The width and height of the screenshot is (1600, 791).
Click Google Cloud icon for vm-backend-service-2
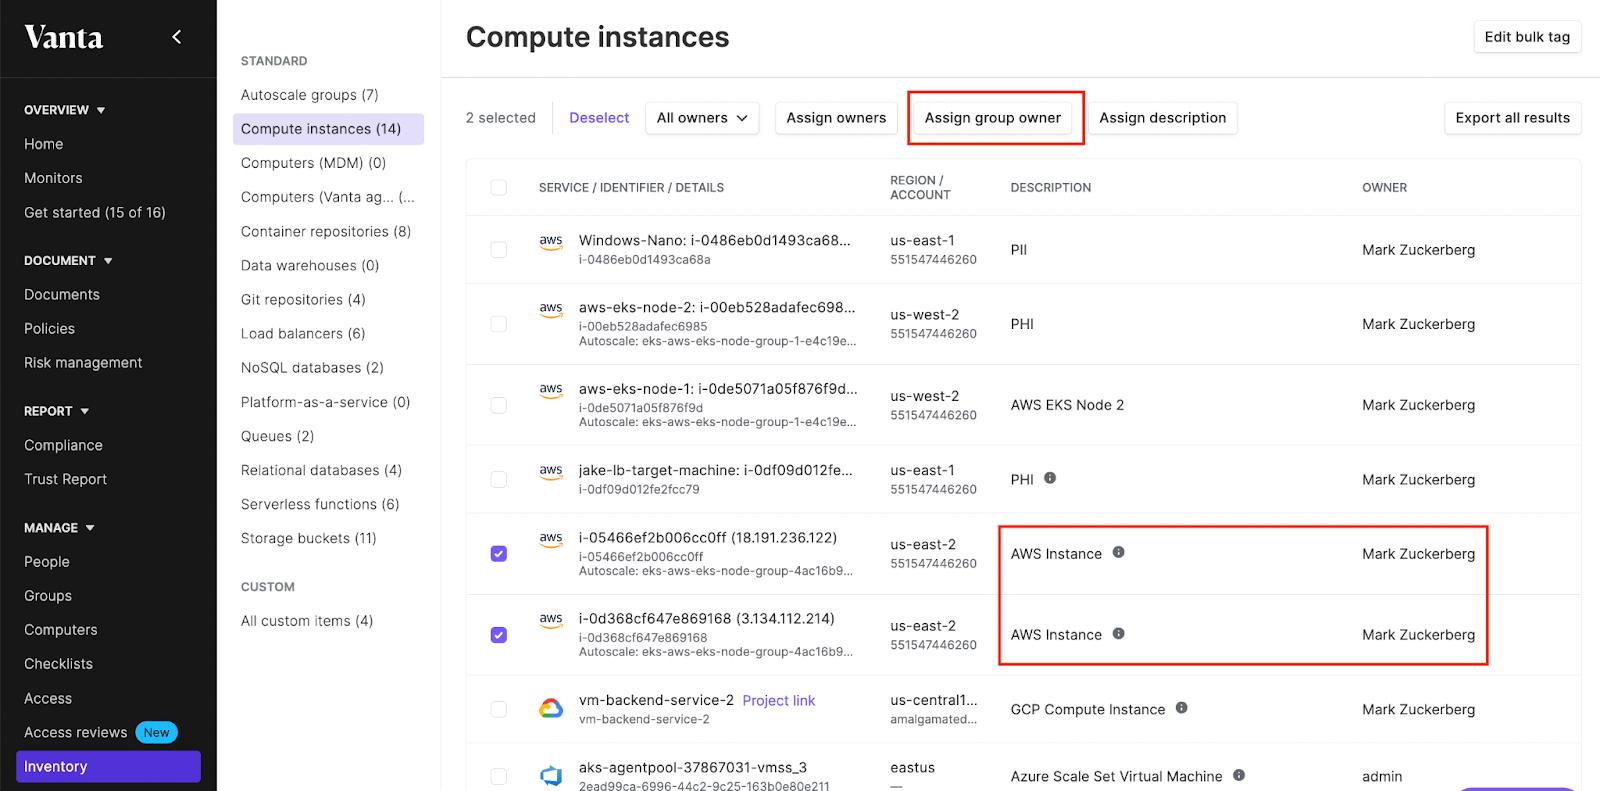pos(551,709)
